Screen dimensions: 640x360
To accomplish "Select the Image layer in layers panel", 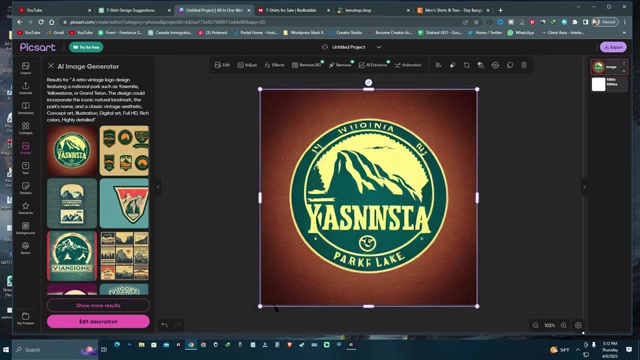I will tap(609, 67).
